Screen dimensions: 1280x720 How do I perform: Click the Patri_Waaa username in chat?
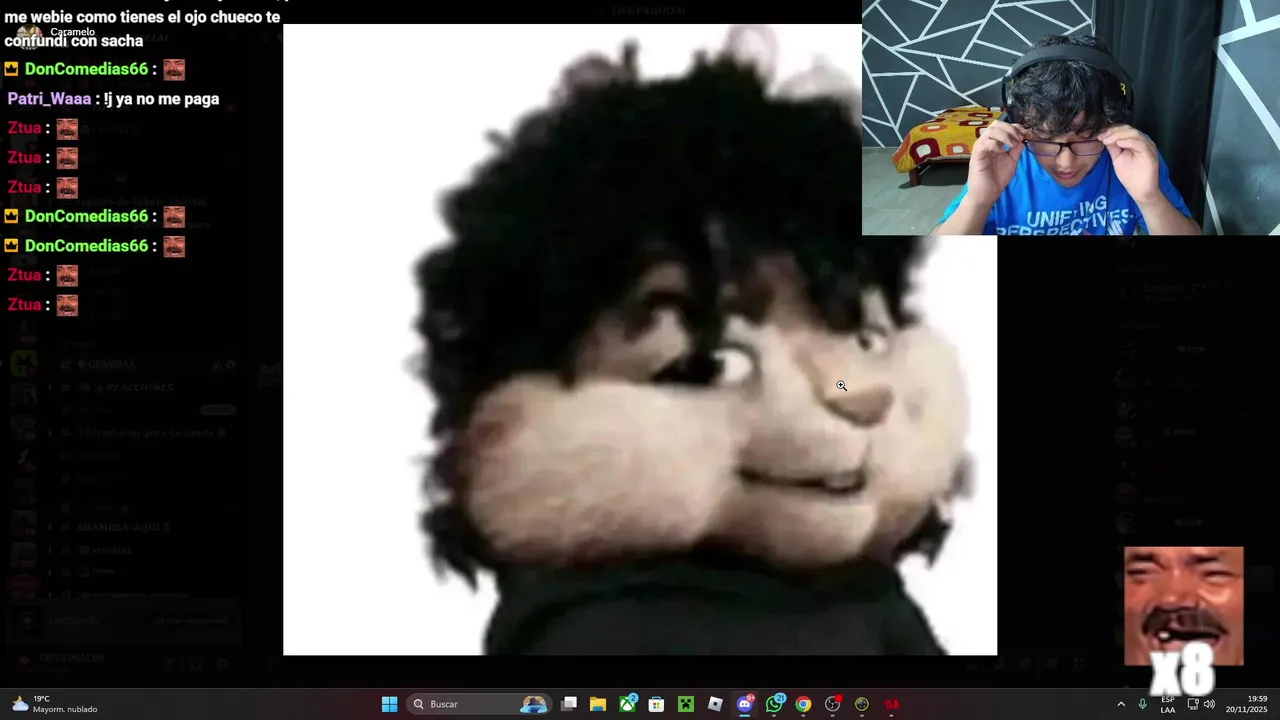tap(49, 99)
